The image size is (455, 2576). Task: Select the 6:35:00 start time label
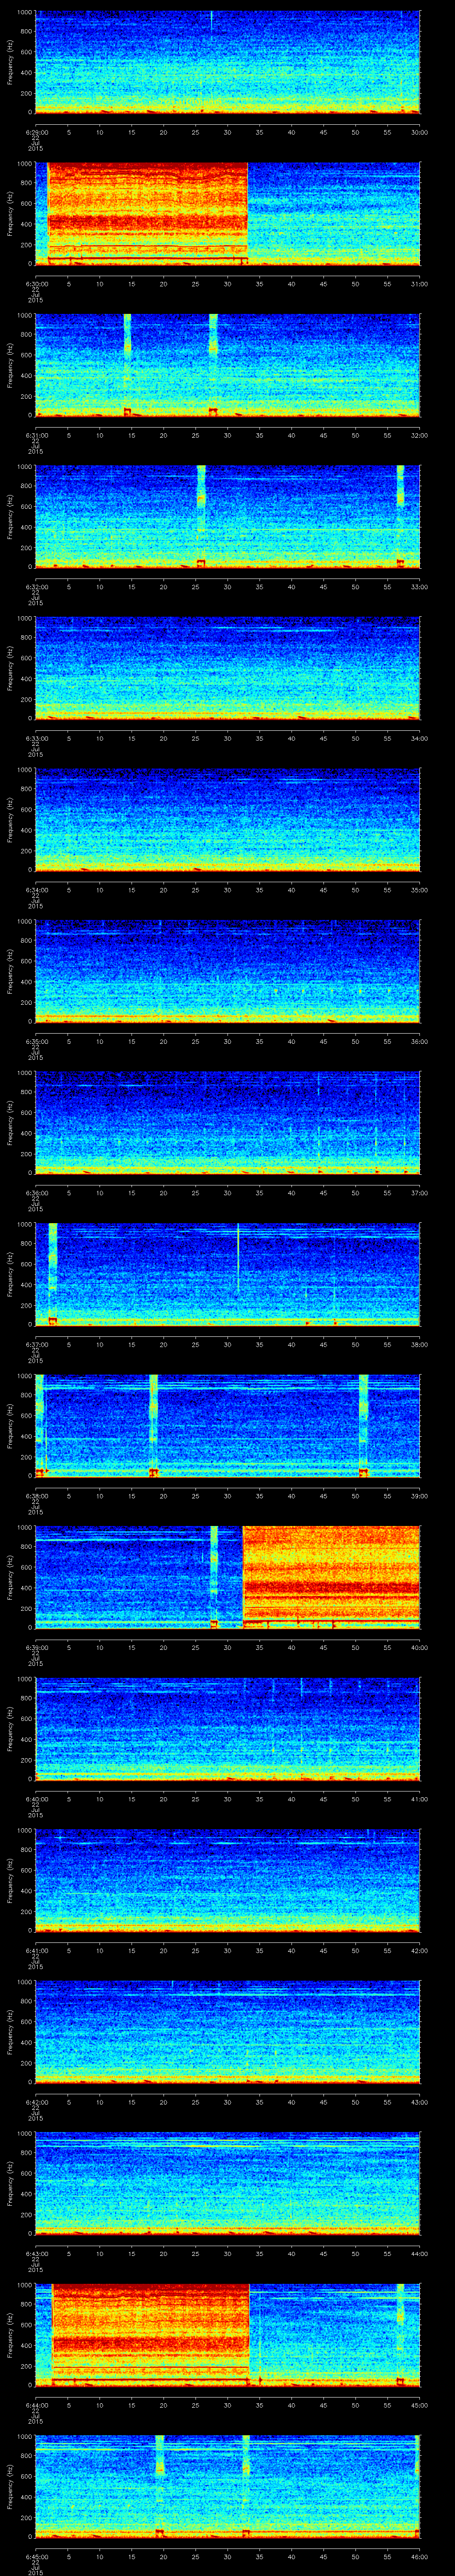(35, 1041)
